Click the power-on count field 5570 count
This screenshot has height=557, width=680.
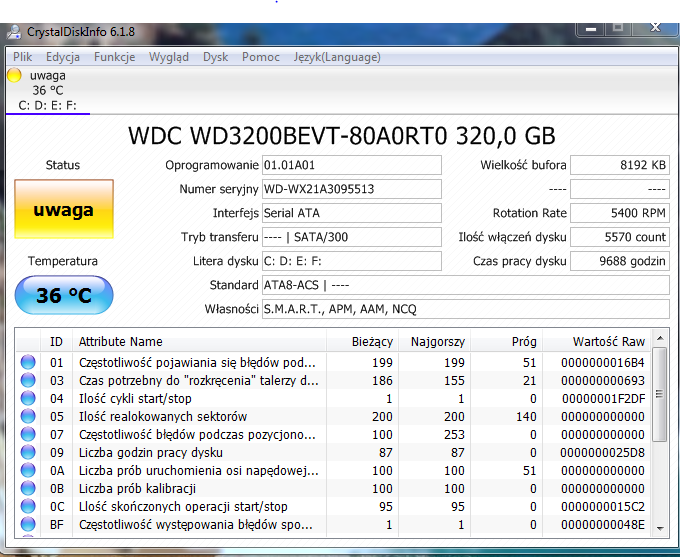click(620, 237)
